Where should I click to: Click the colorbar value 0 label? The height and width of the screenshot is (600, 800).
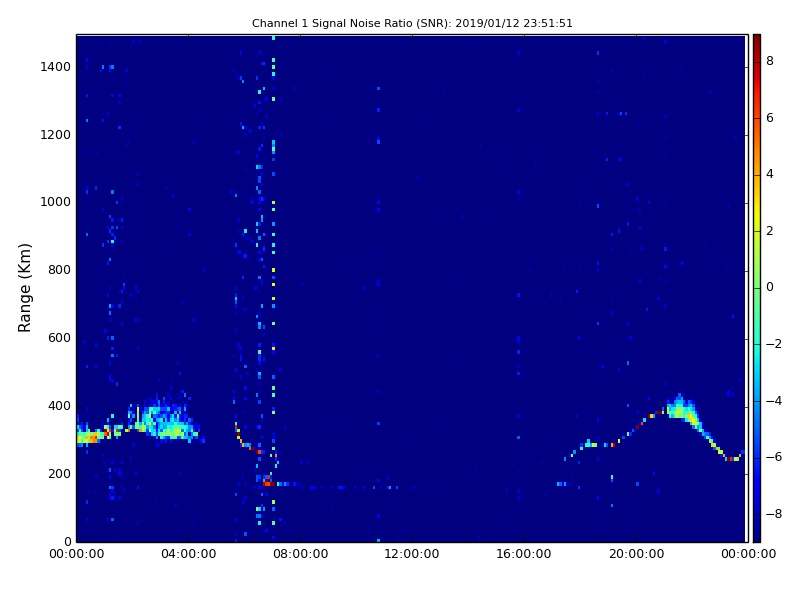click(770, 287)
